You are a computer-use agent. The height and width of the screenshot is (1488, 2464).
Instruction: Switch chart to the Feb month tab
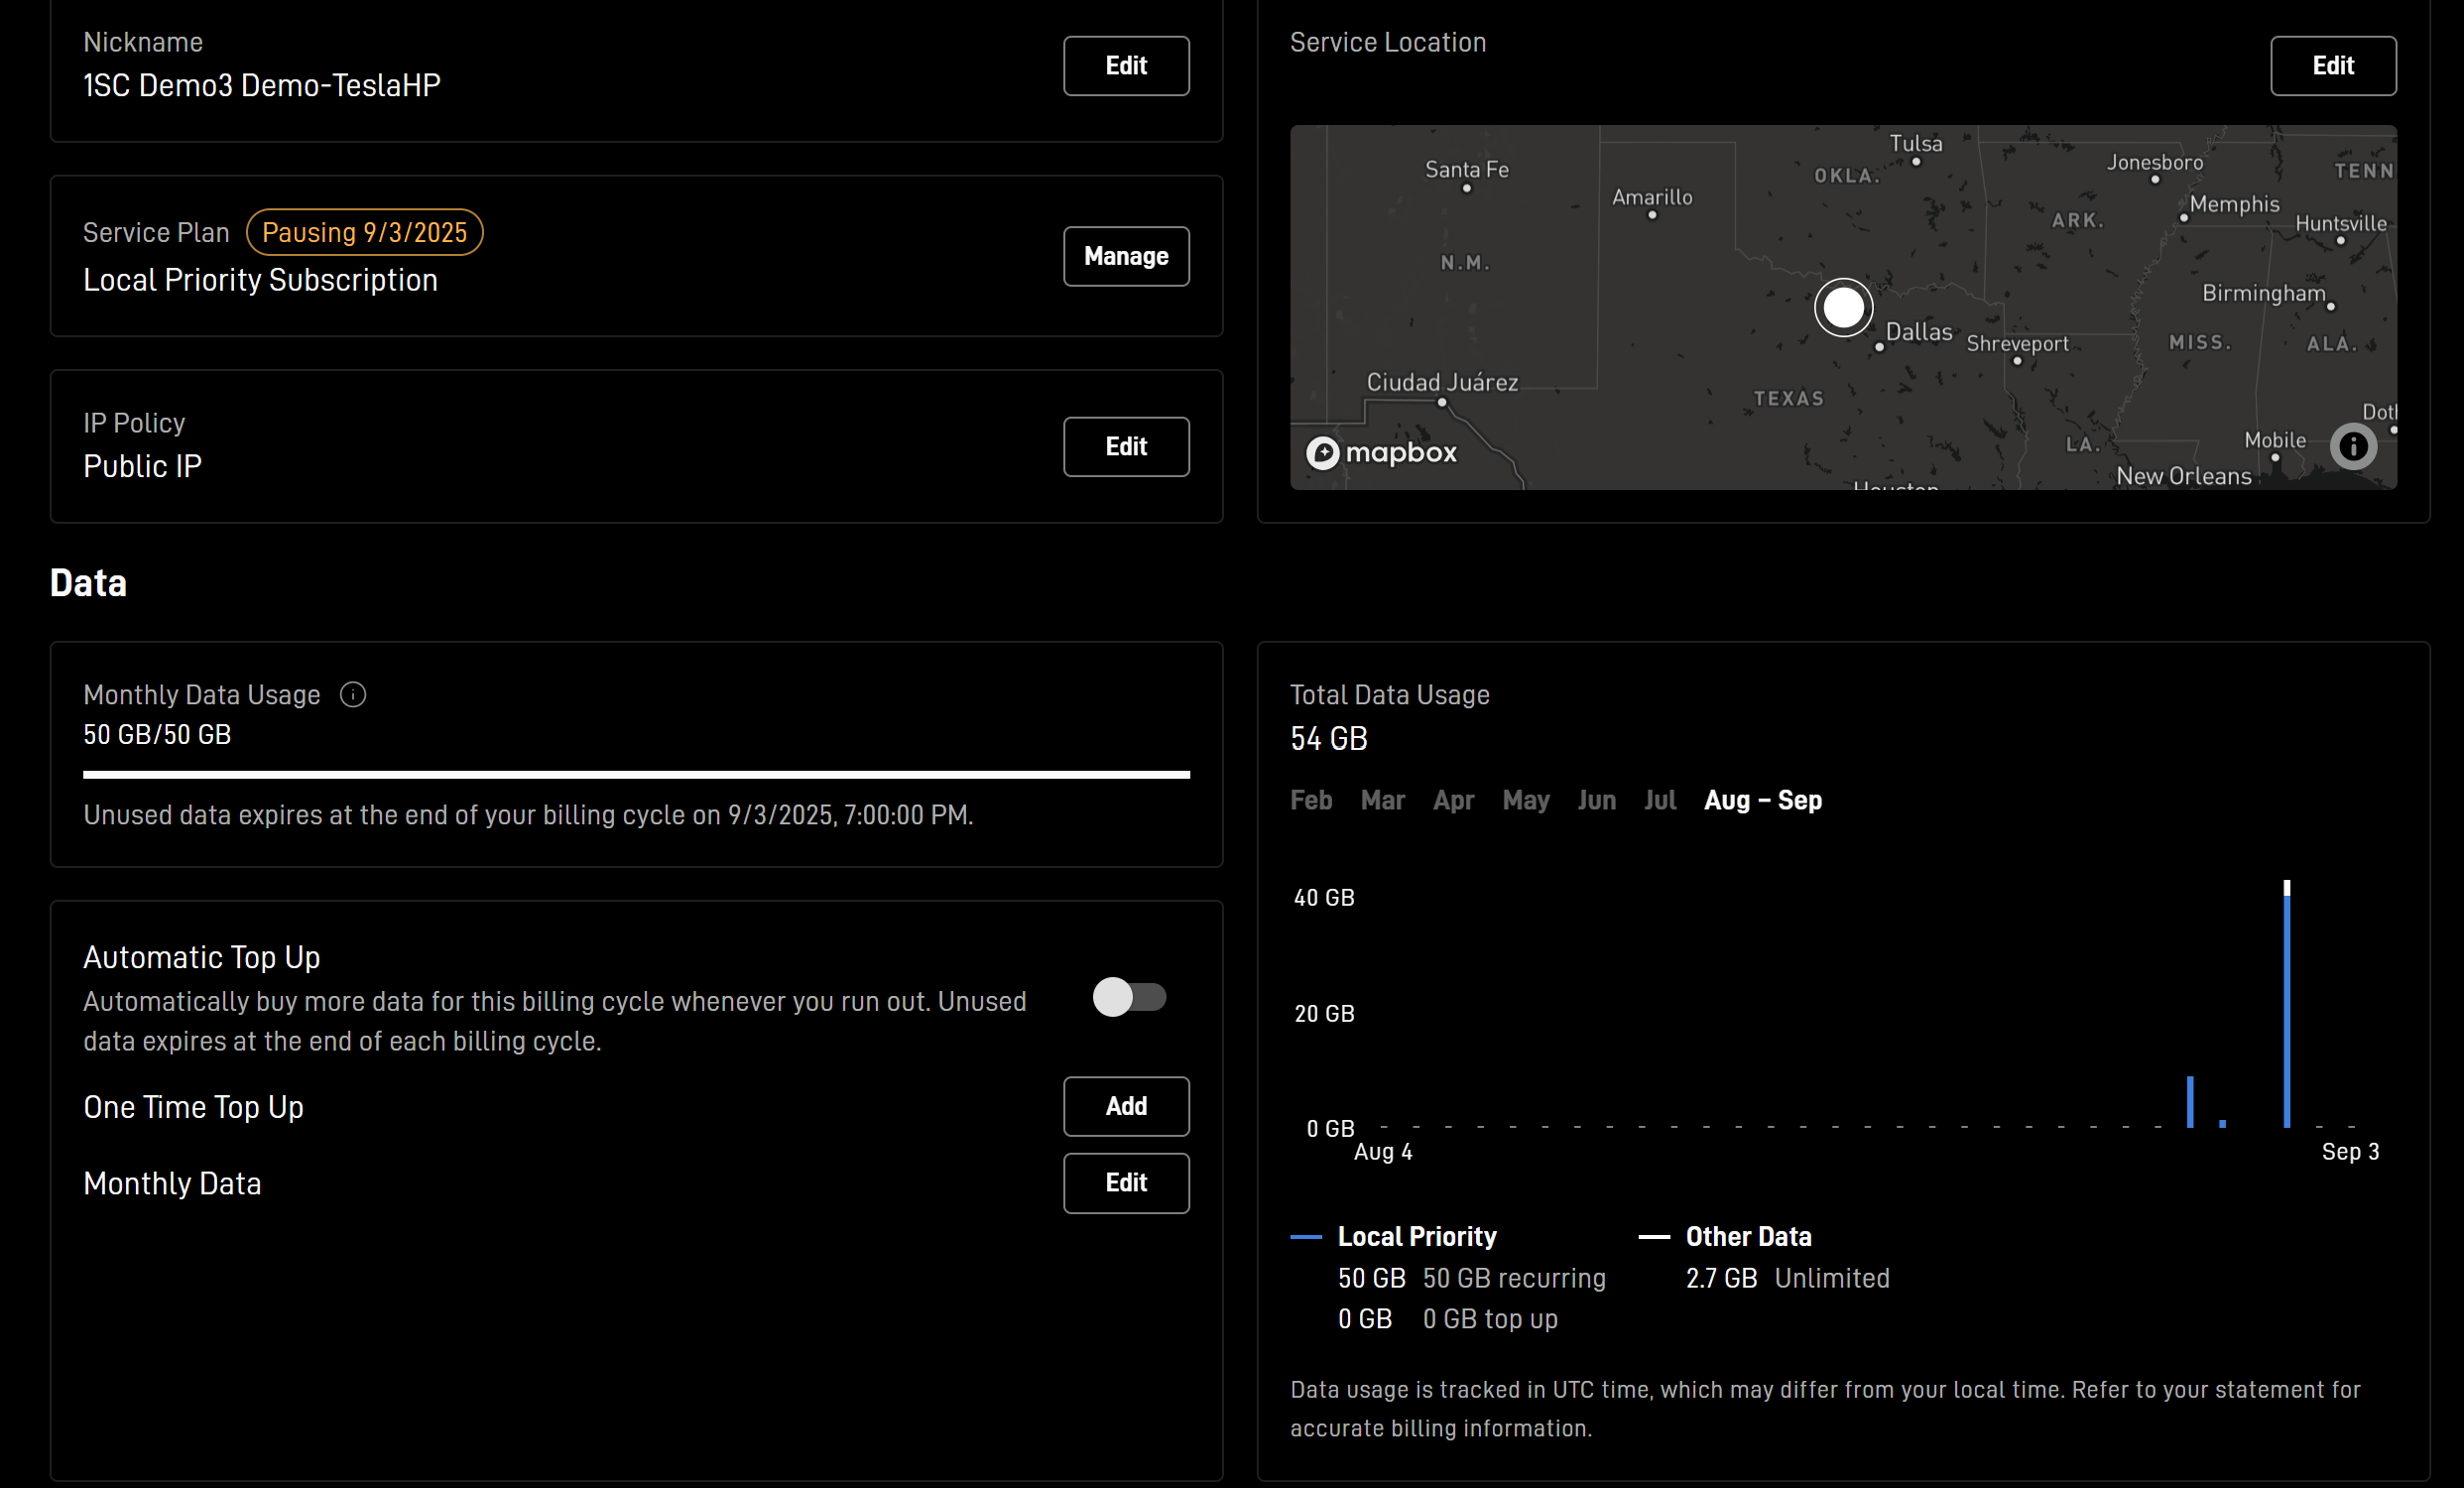click(1311, 800)
